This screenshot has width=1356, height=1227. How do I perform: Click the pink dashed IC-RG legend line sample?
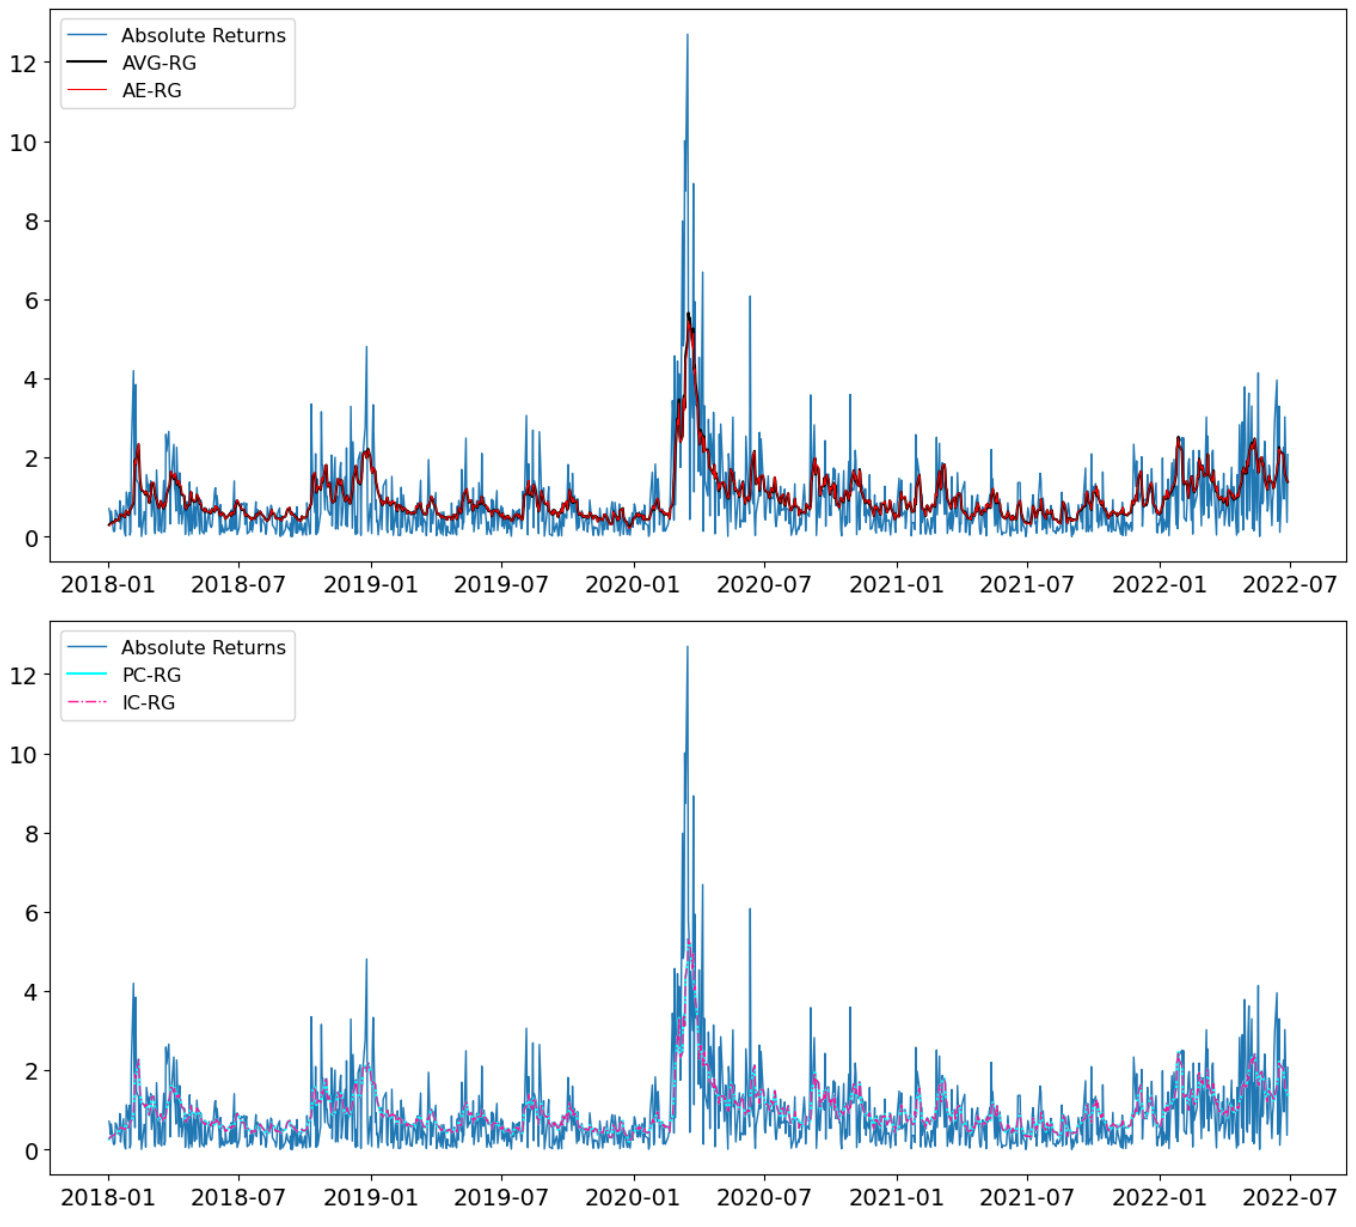coord(87,703)
